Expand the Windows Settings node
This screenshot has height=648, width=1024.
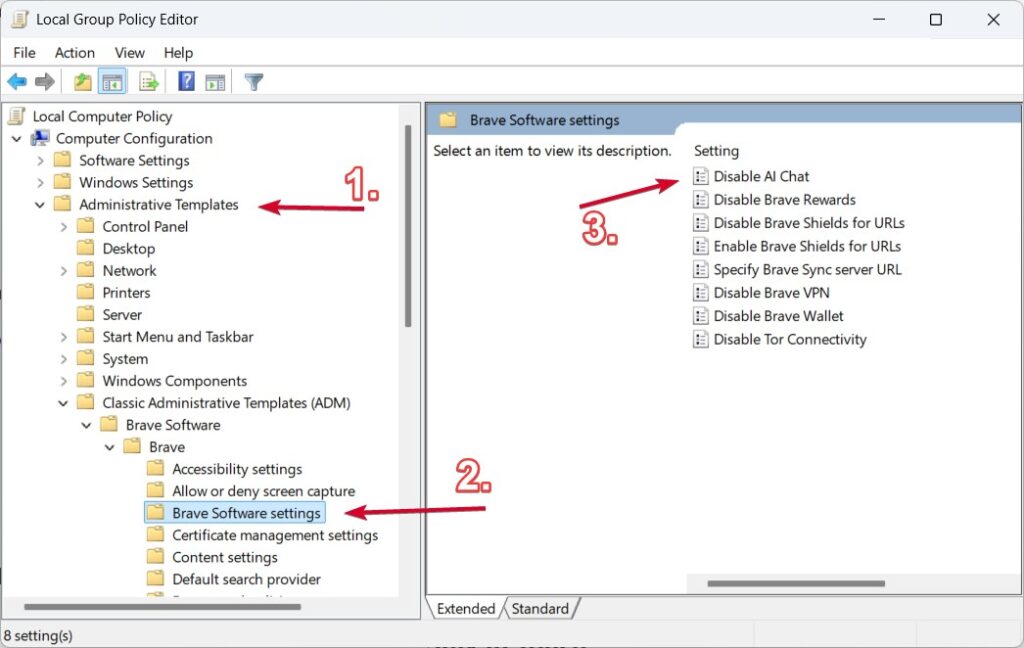coord(40,182)
